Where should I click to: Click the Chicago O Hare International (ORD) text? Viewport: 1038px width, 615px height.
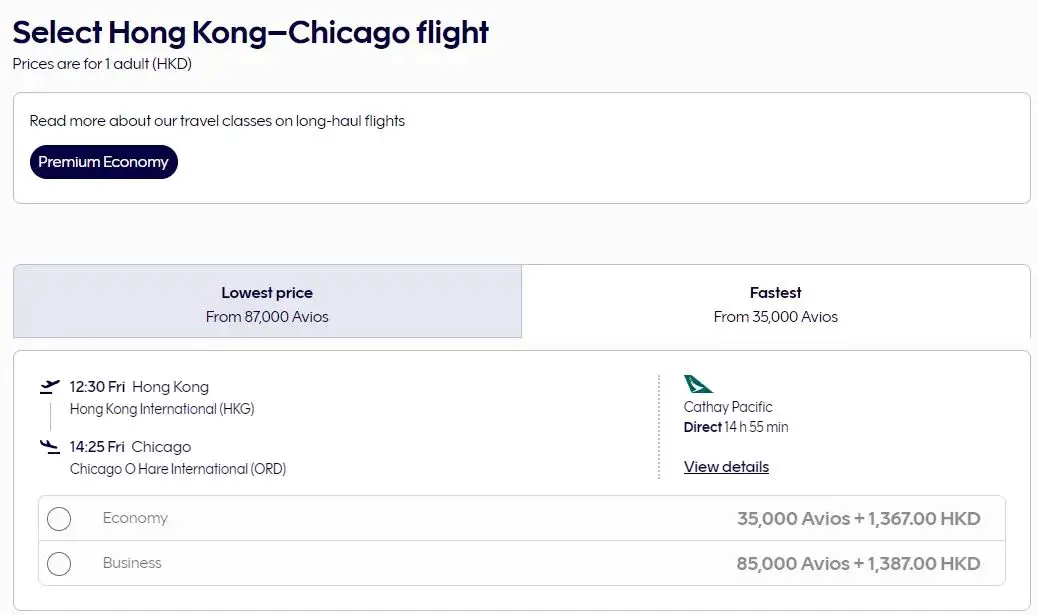pos(178,469)
